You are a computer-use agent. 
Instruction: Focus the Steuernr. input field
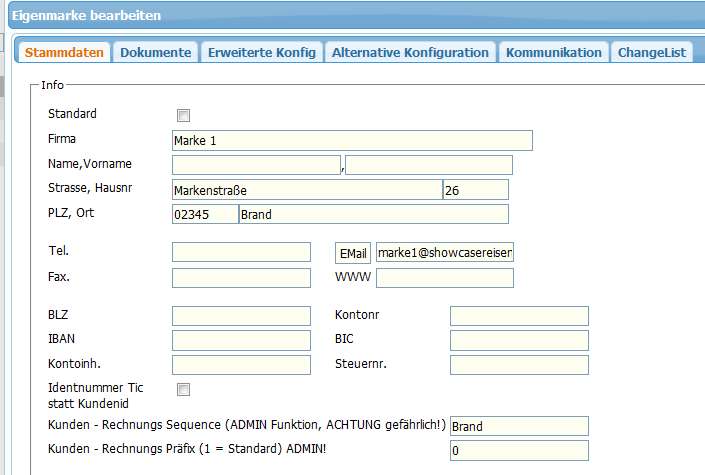click(519, 365)
